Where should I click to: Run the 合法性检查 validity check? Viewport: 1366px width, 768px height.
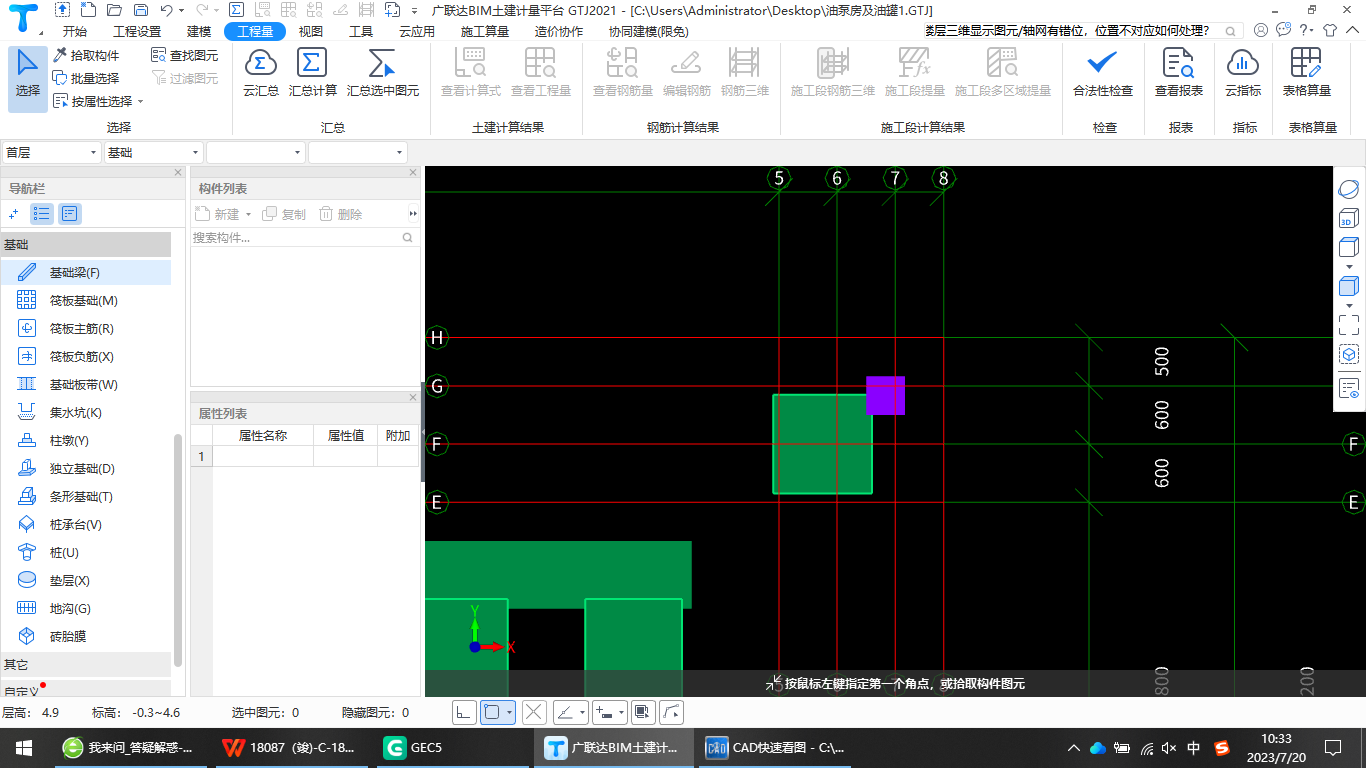pyautogui.click(x=1103, y=74)
